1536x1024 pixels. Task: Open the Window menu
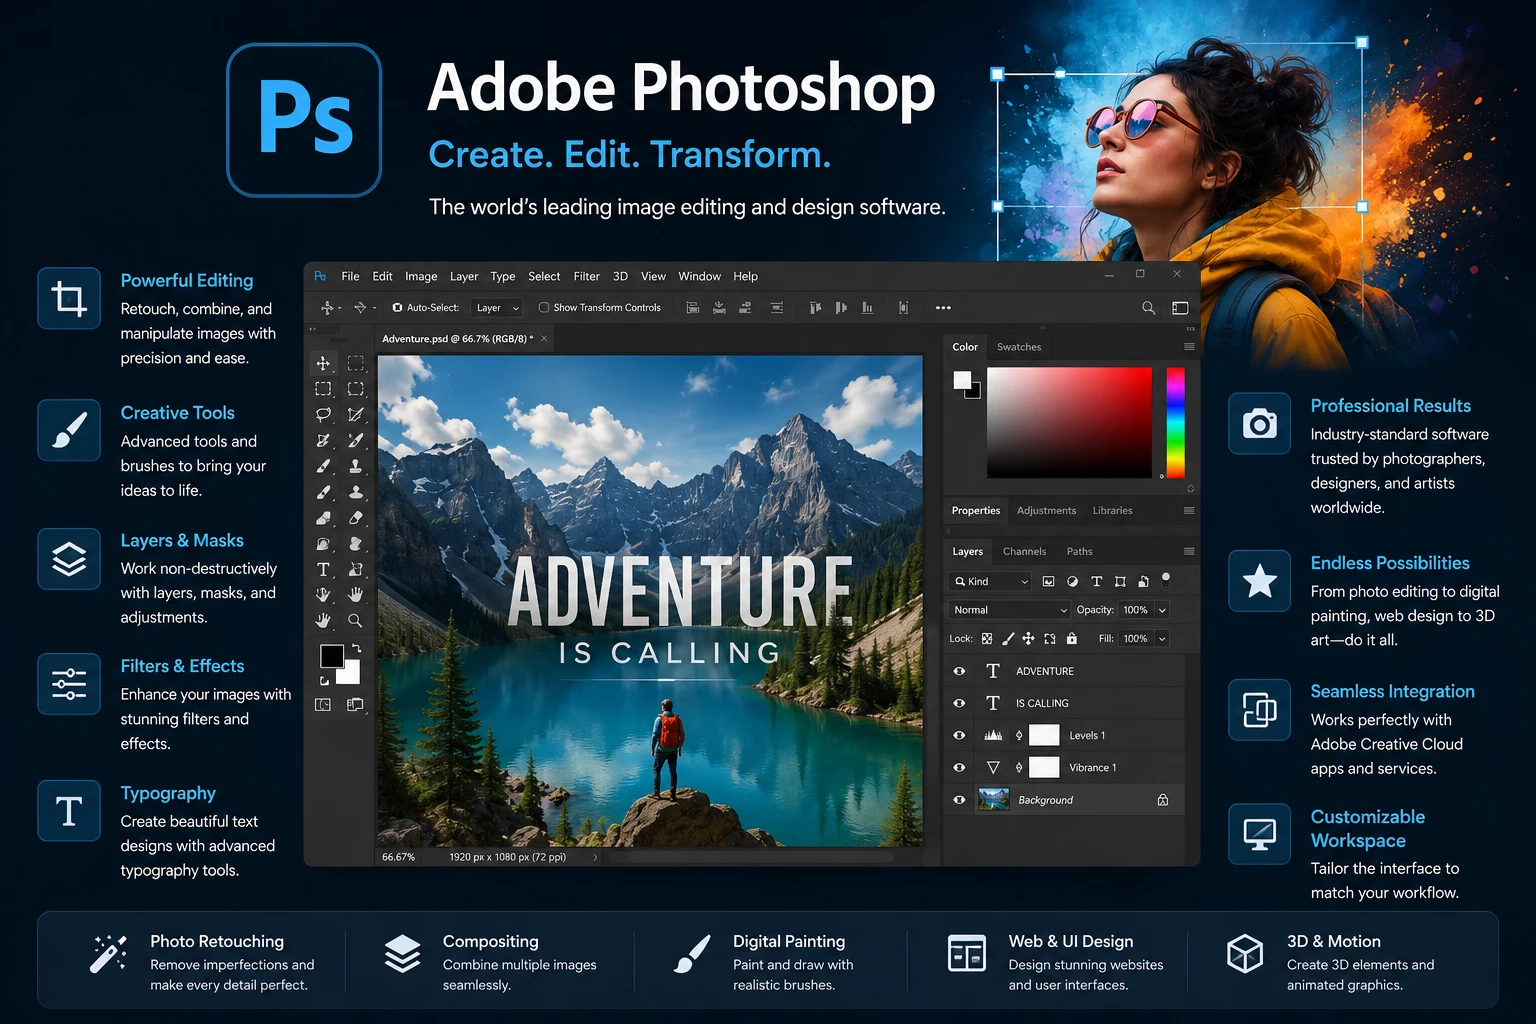pyautogui.click(x=699, y=276)
